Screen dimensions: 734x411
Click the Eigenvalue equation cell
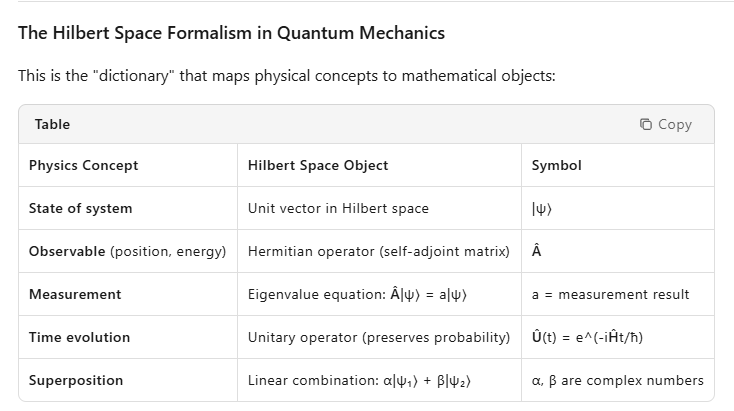click(x=357, y=294)
